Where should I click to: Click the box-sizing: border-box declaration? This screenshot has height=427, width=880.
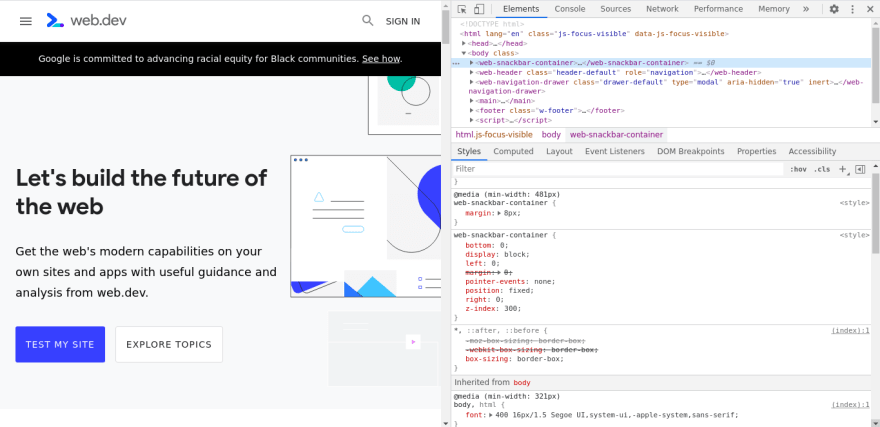click(514, 359)
